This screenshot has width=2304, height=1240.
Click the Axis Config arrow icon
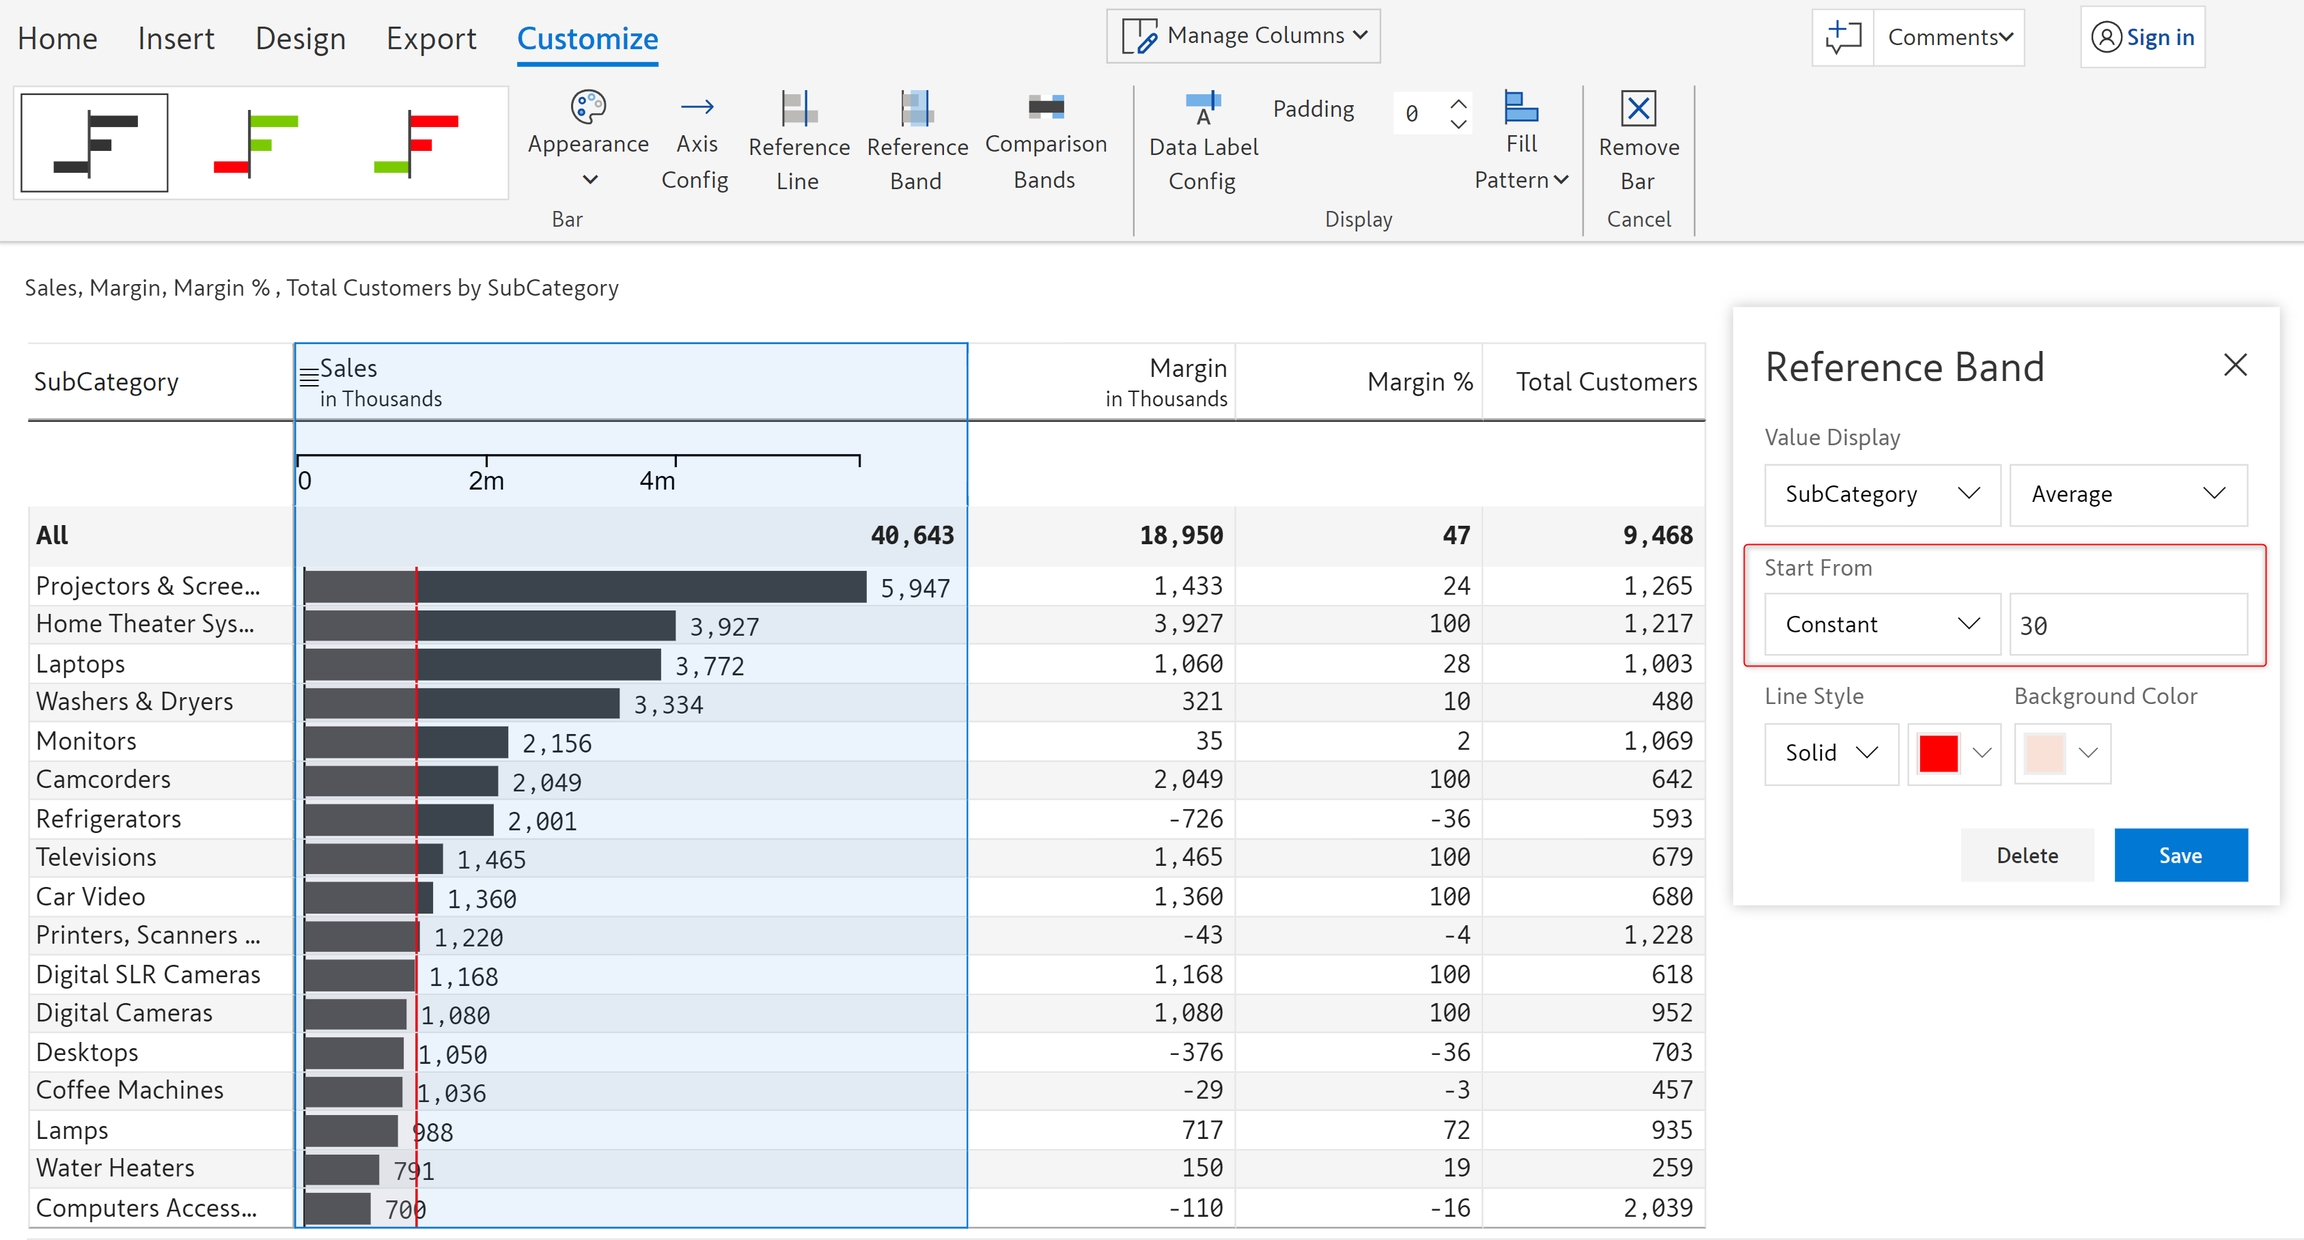click(696, 107)
